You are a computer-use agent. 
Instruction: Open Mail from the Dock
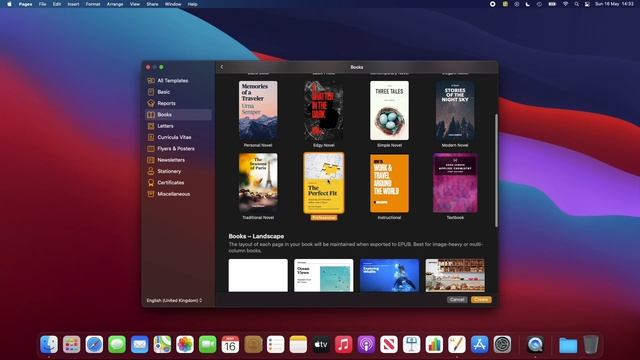pyautogui.click(x=140, y=344)
